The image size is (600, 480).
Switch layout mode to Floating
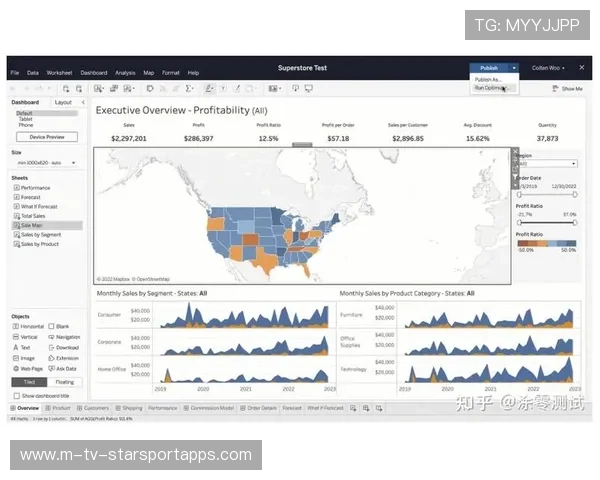[64, 382]
